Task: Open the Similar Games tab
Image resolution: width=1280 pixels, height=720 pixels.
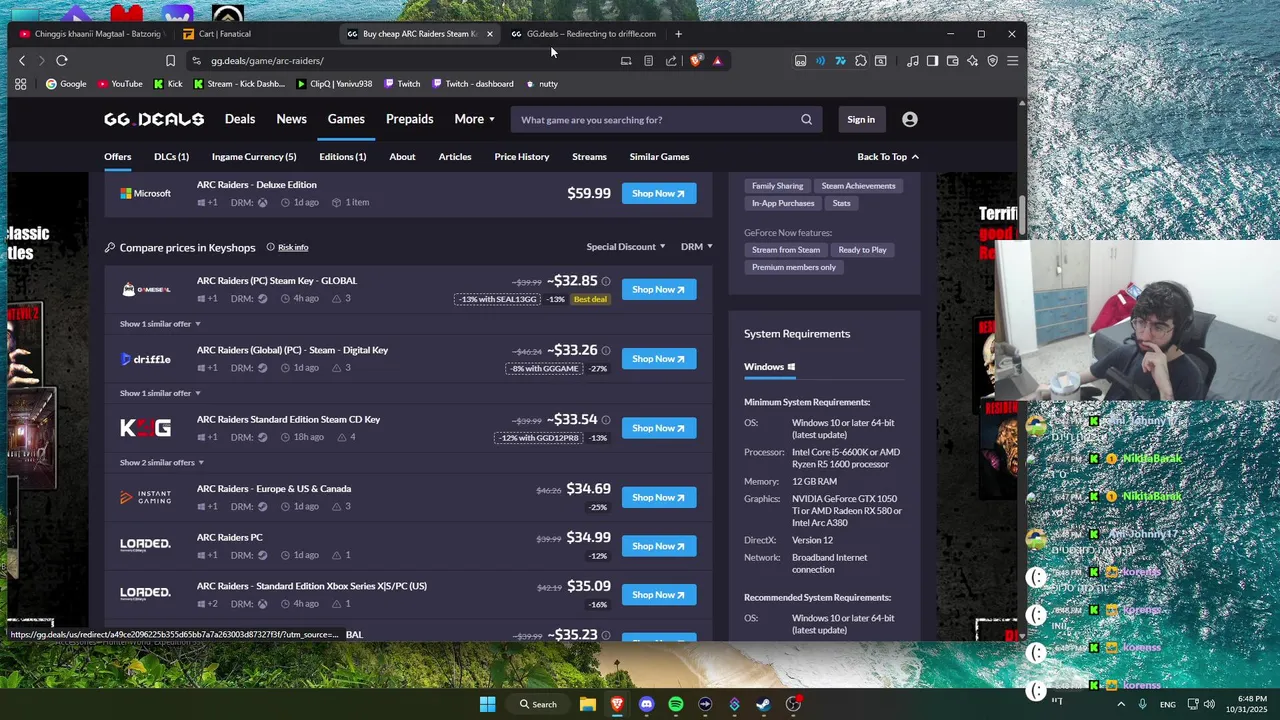Action: pyautogui.click(x=659, y=157)
